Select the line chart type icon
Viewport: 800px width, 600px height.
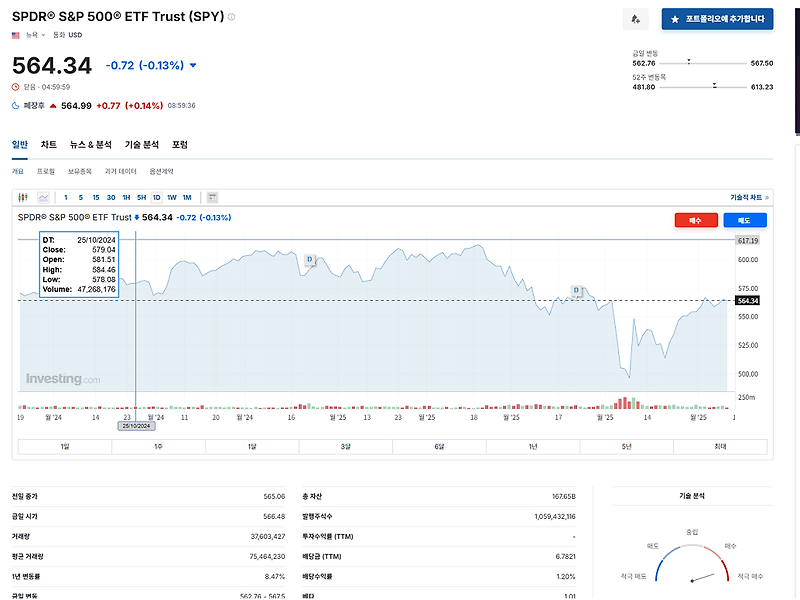pyautogui.click(x=44, y=196)
